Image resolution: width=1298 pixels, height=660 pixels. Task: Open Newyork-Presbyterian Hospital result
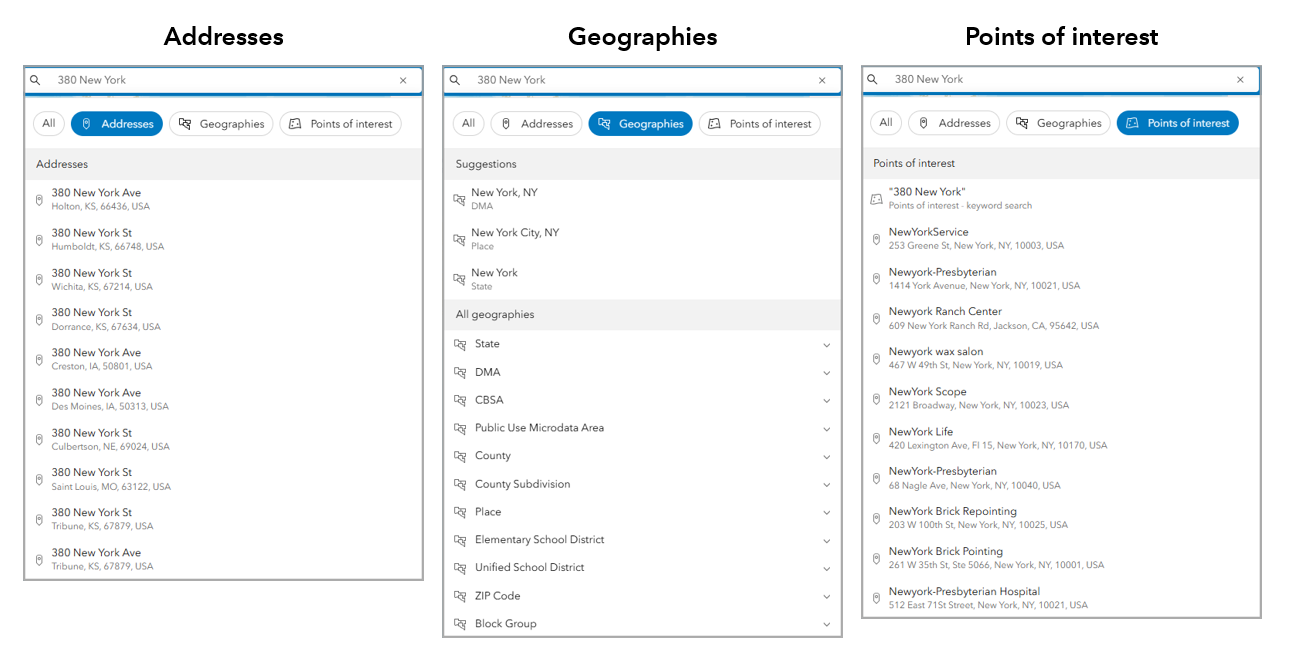coord(964,597)
